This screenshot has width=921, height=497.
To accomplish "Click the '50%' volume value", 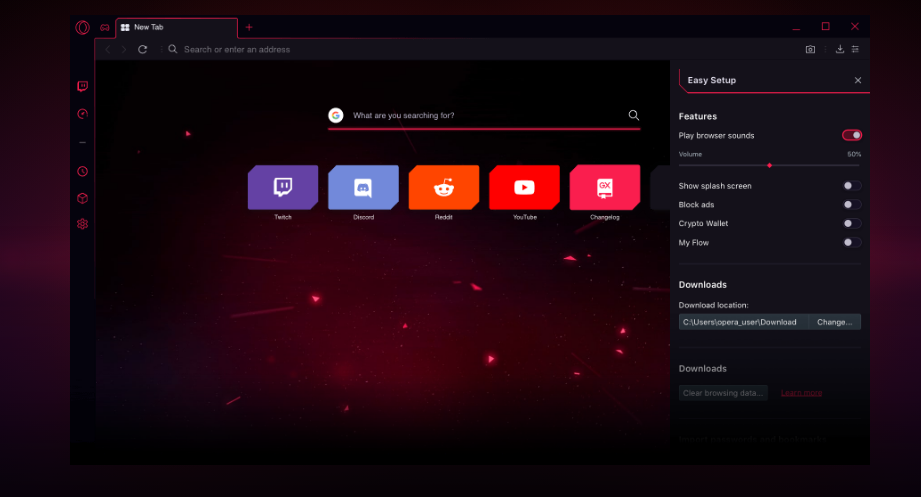I will pos(854,155).
